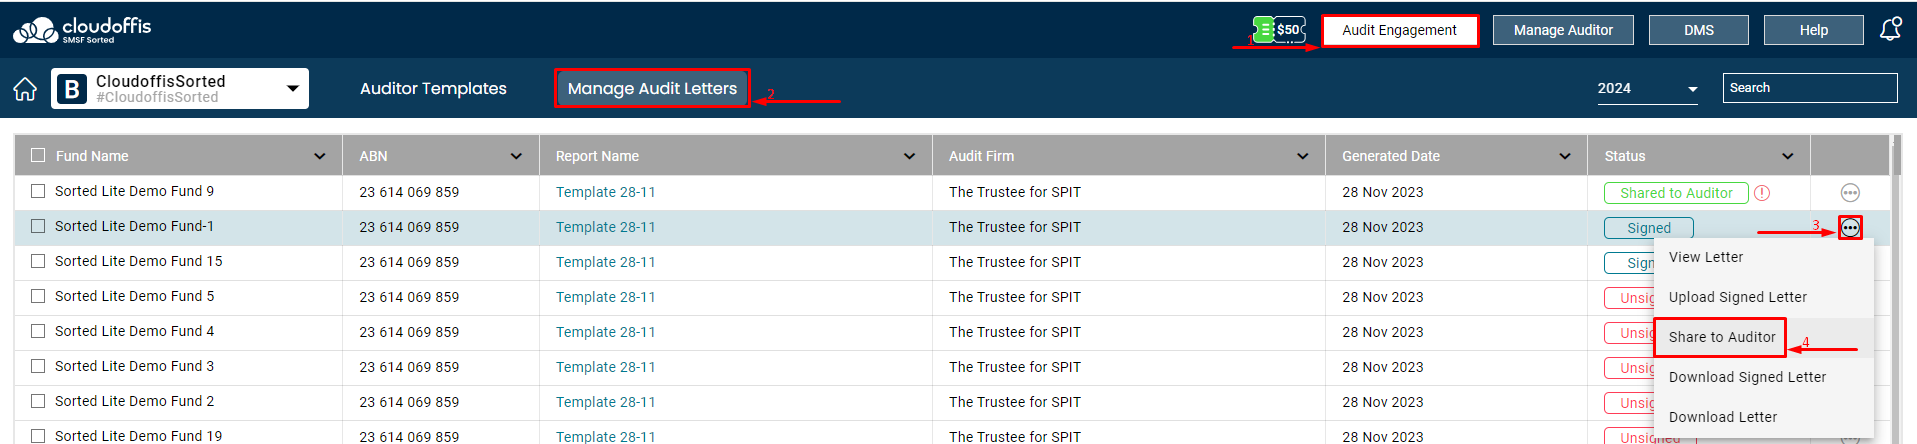1917x444 pixels.
Task: Open Template 28-11 link for Fund 9
Action: 606,192
